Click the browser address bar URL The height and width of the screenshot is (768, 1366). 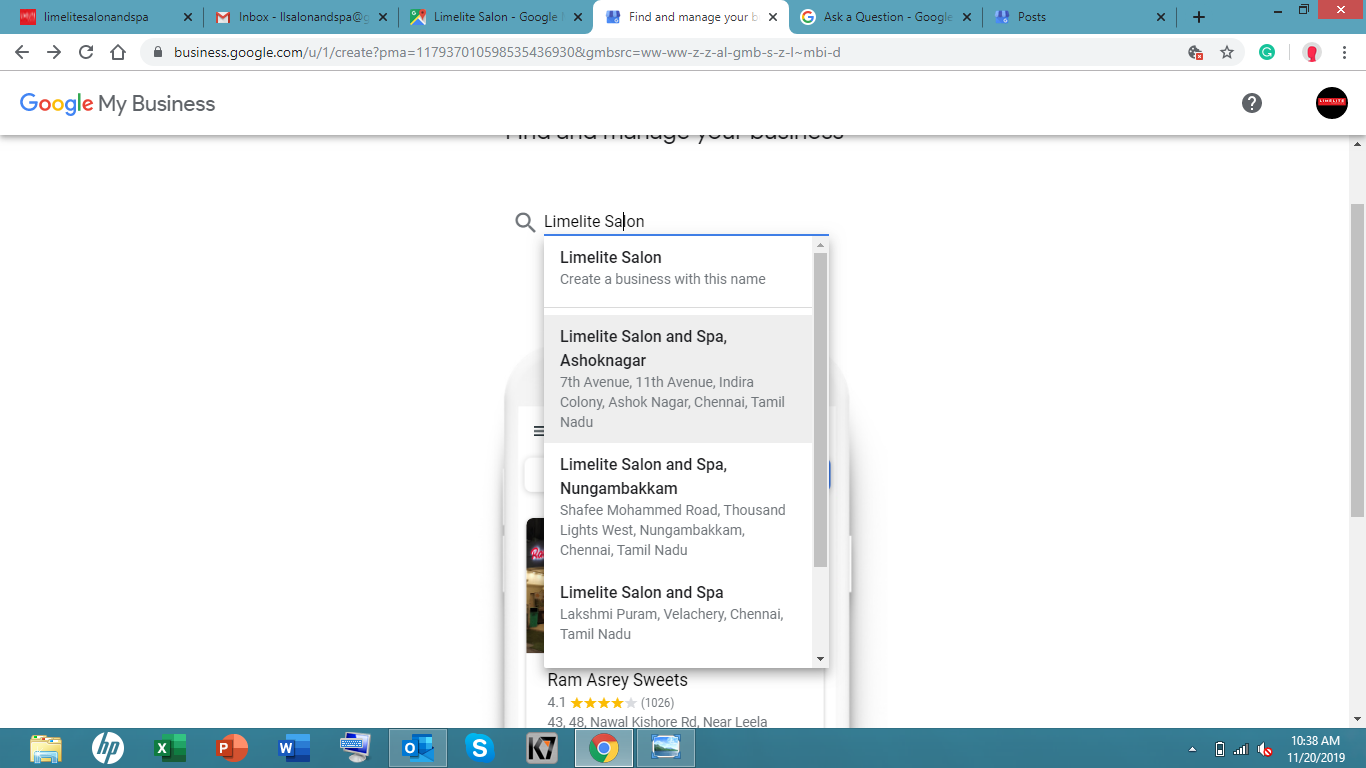(x=507, y=52)
